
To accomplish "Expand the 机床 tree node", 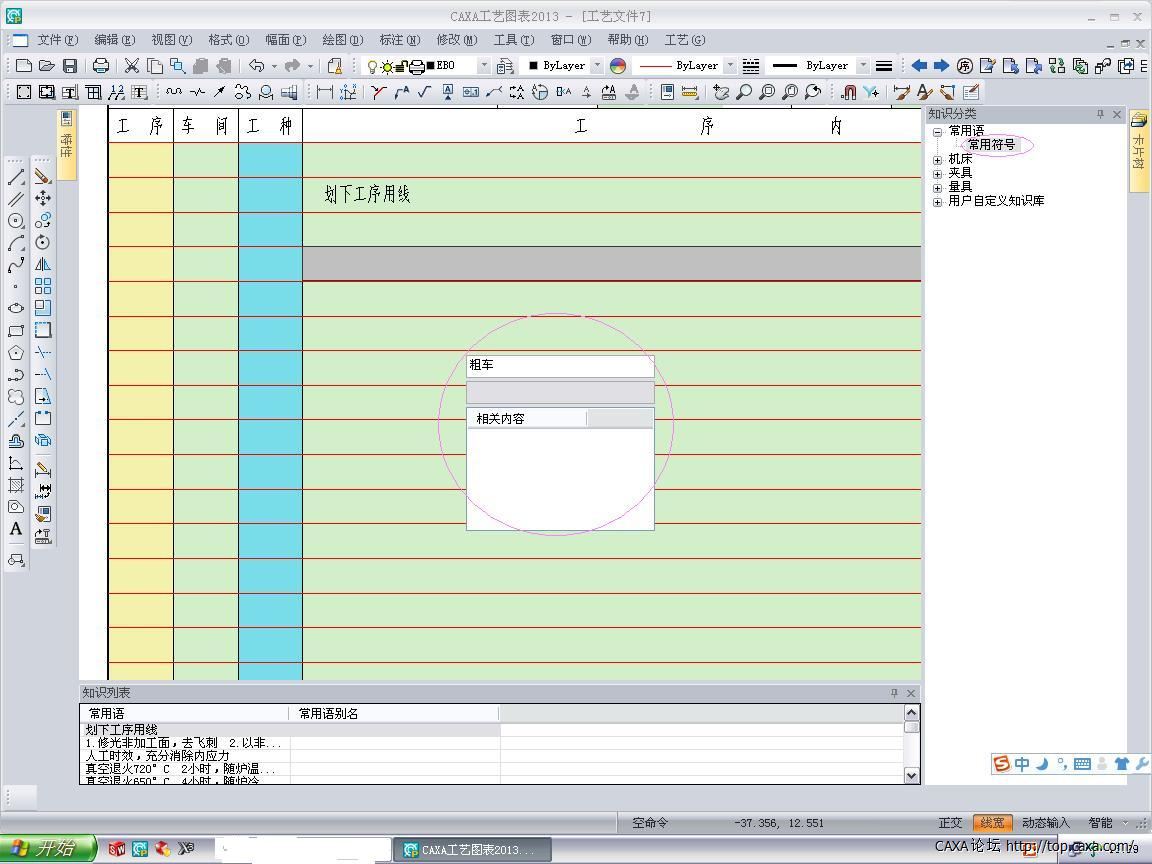I will point(938,159).
